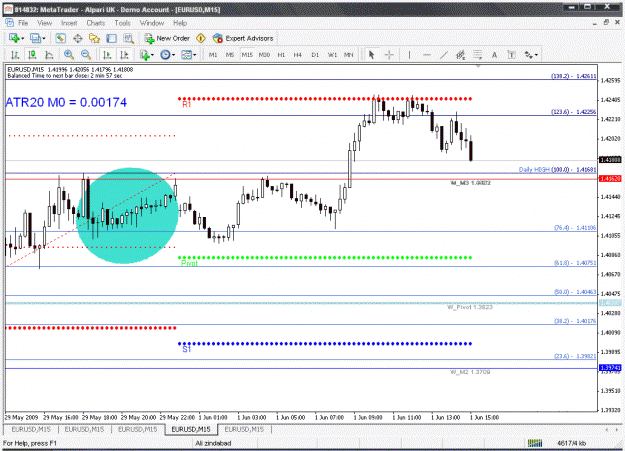Open the Templates dropdown arrow
Screen dimensions: 625x451
click(195, 55)
